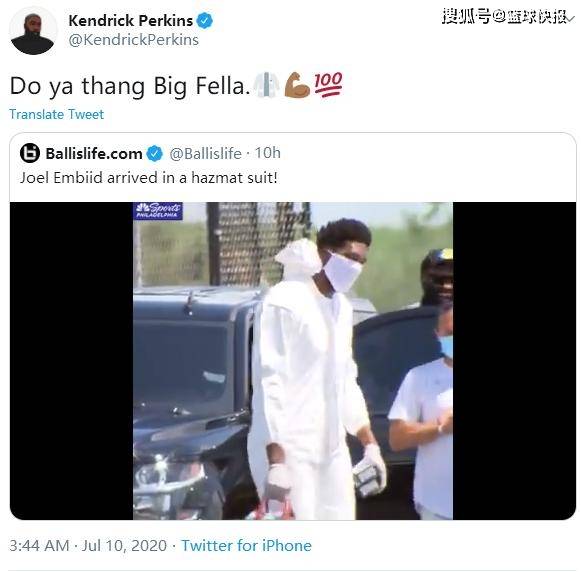The image size is (581, 572).
Task: Open Kendrick Perkins profile avatar
Action: point(33,31)
